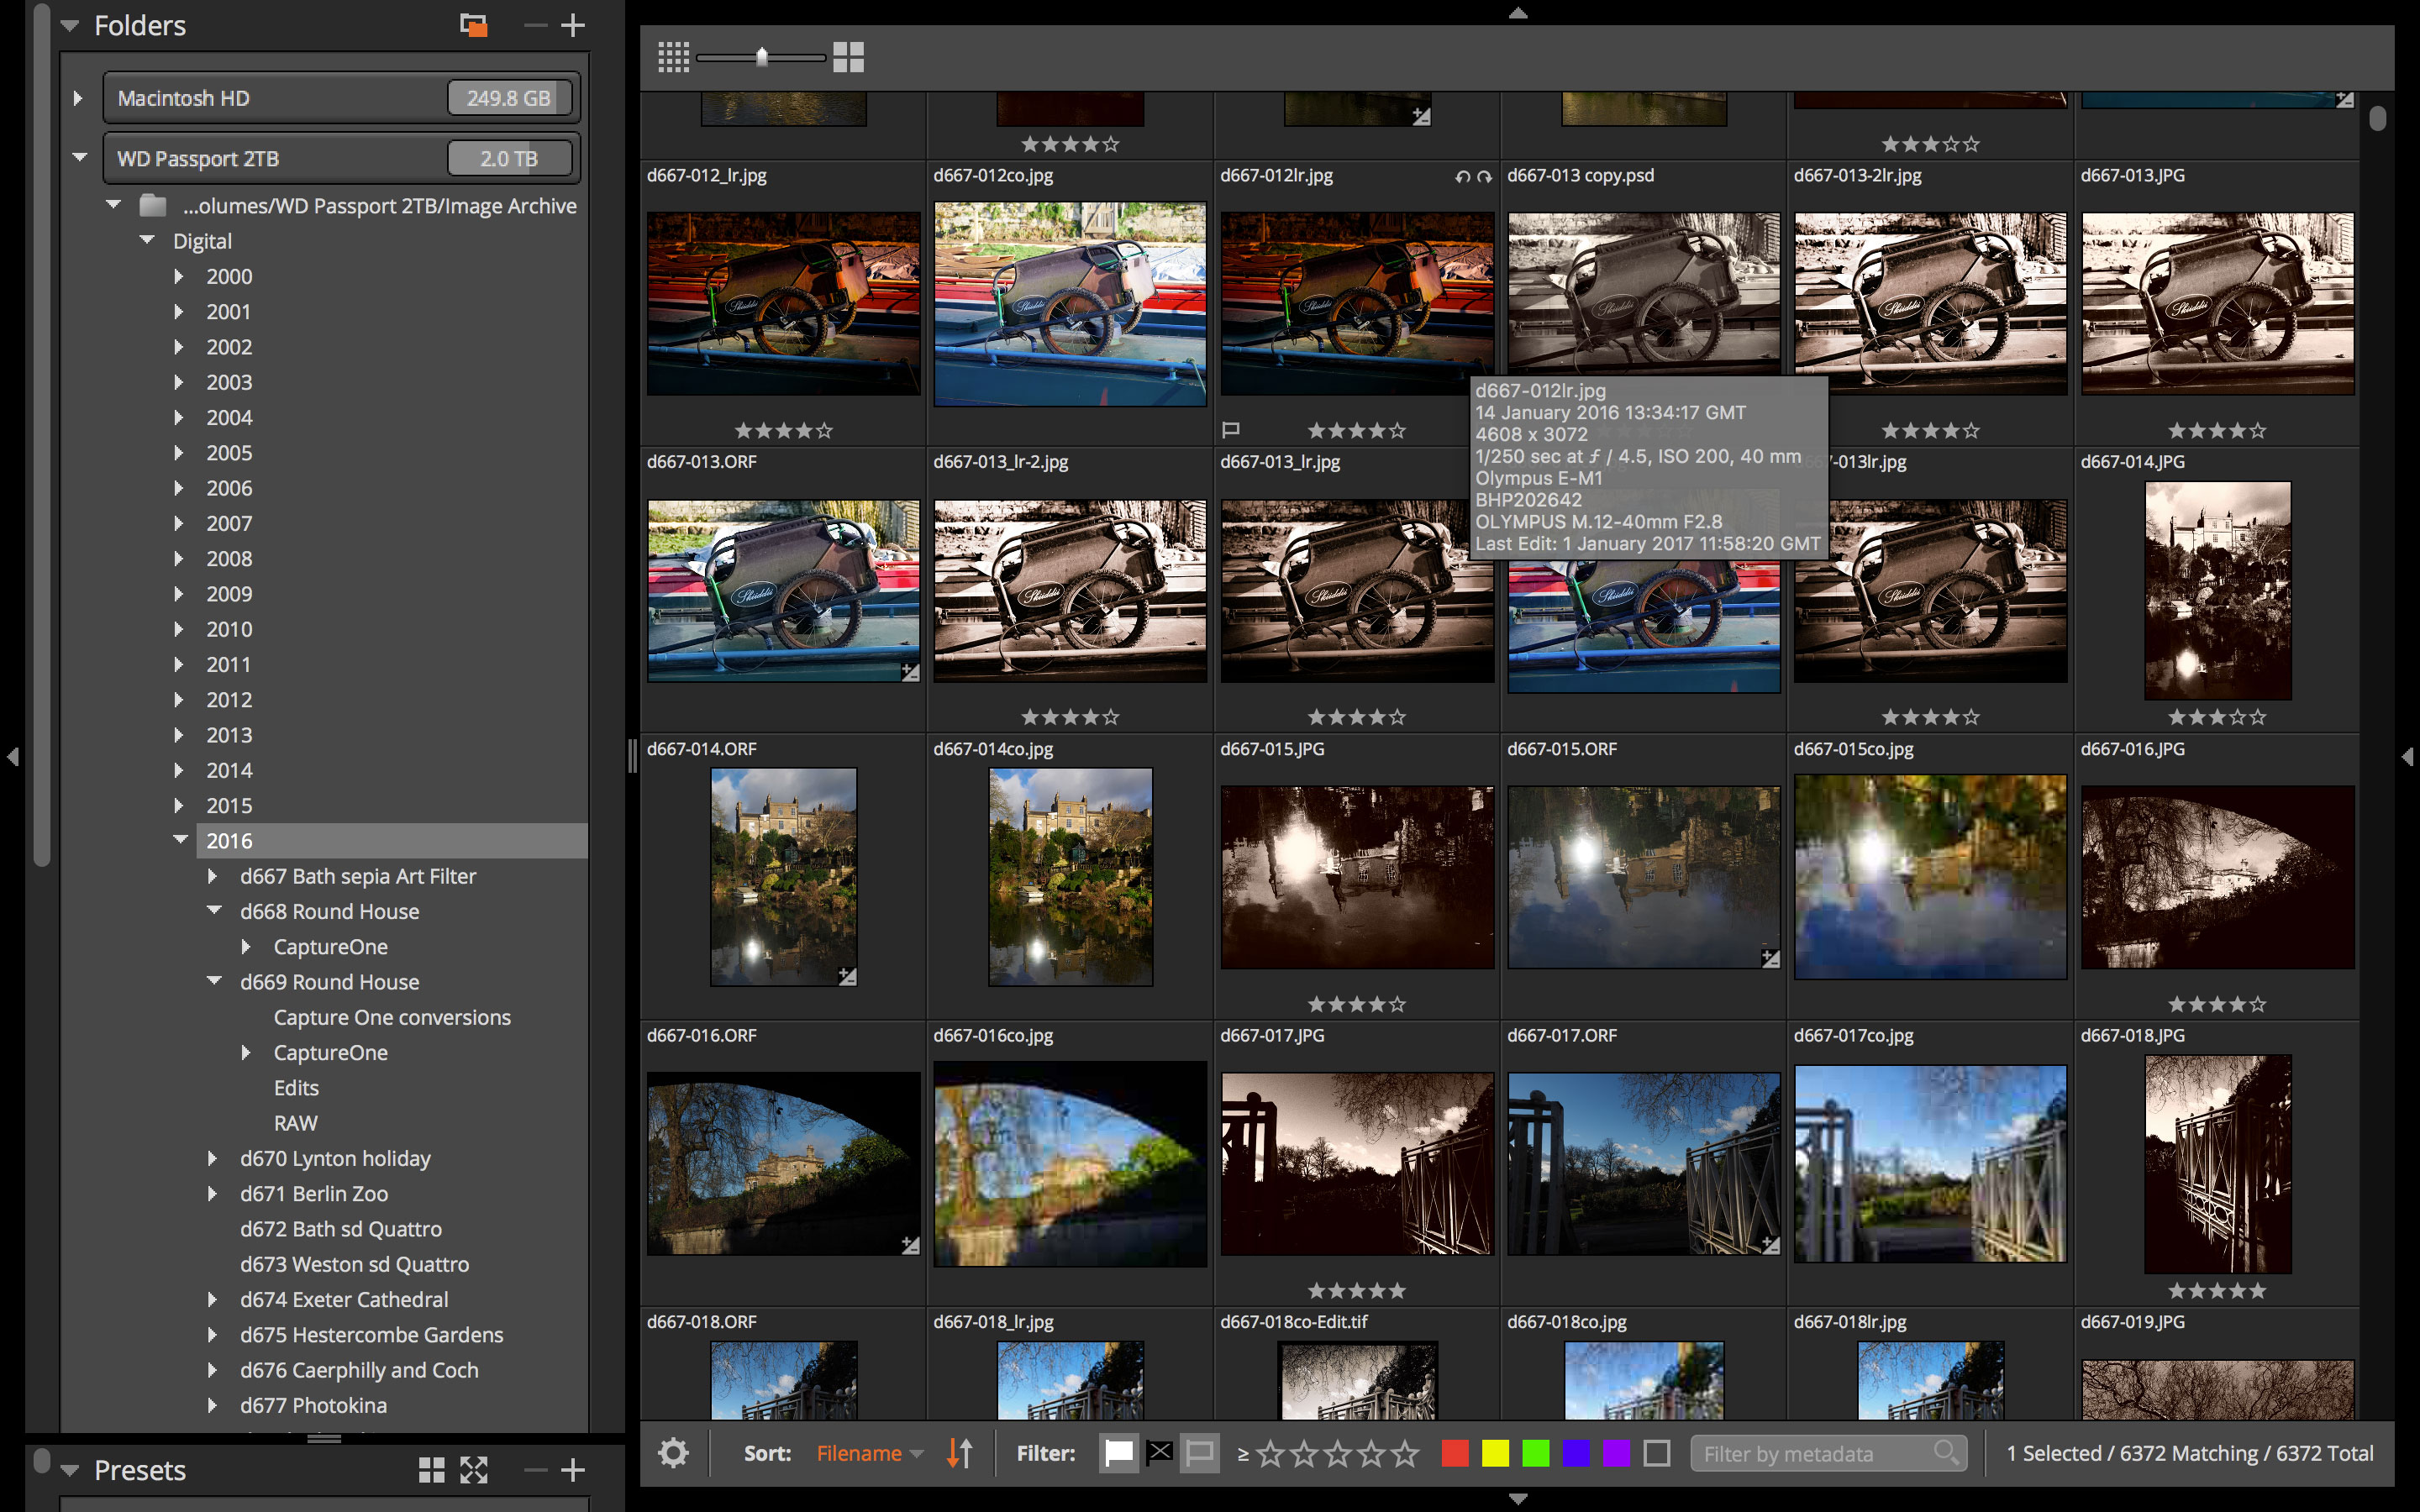Select the d667-012co.jpg thumbnail

1070,304
